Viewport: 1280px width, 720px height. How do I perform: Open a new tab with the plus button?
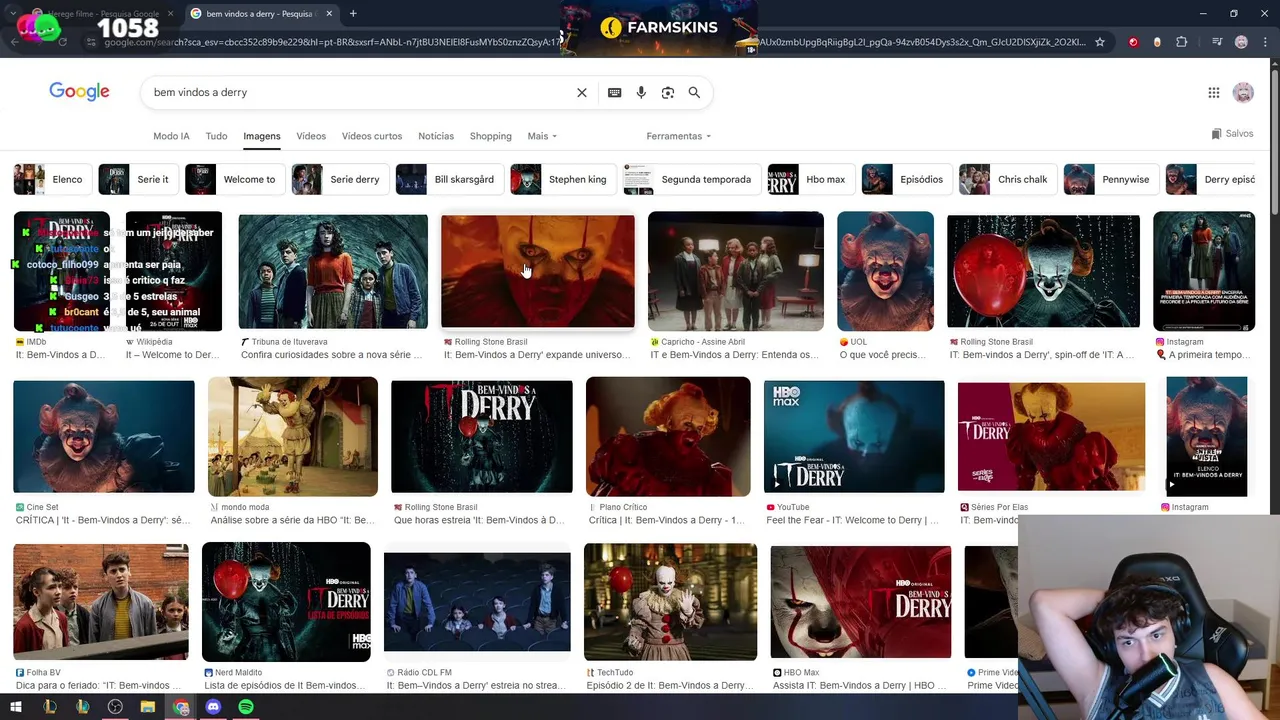353,13
